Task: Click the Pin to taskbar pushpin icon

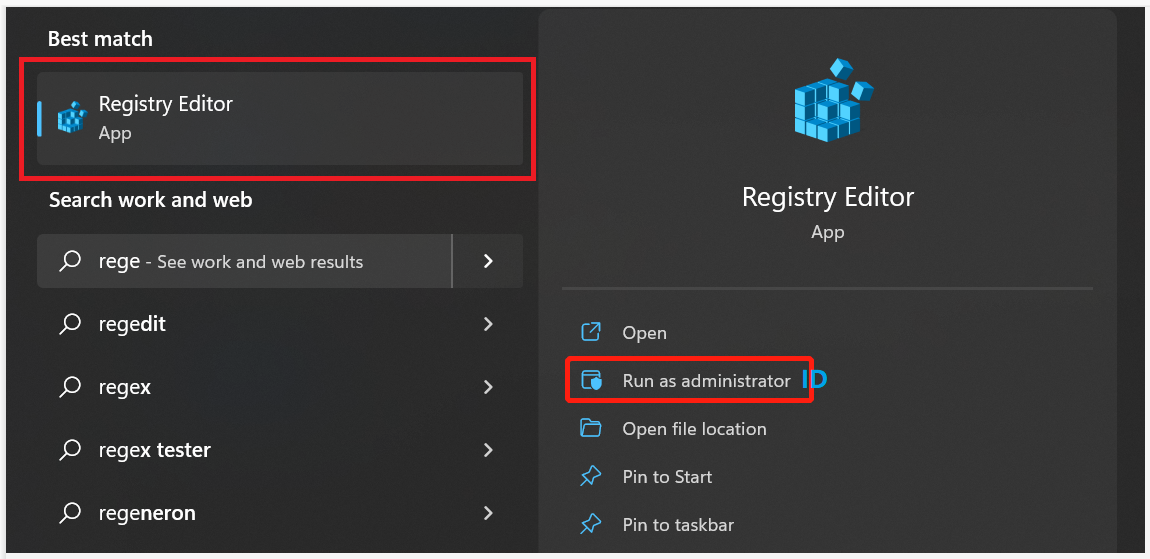Action: pos(591,525)
